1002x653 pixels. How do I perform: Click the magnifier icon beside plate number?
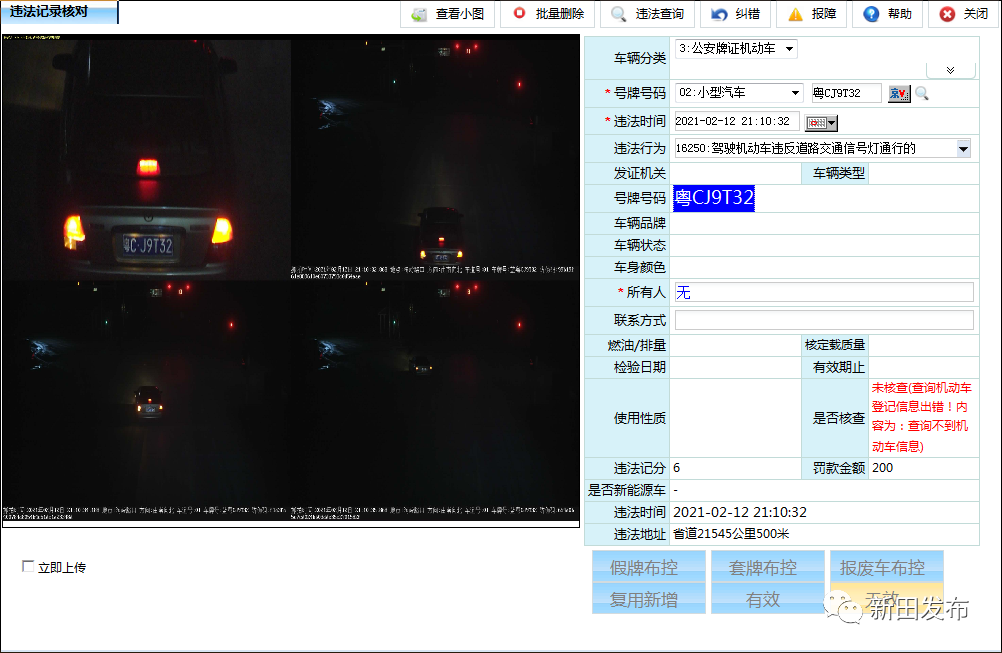pos(921,94)
